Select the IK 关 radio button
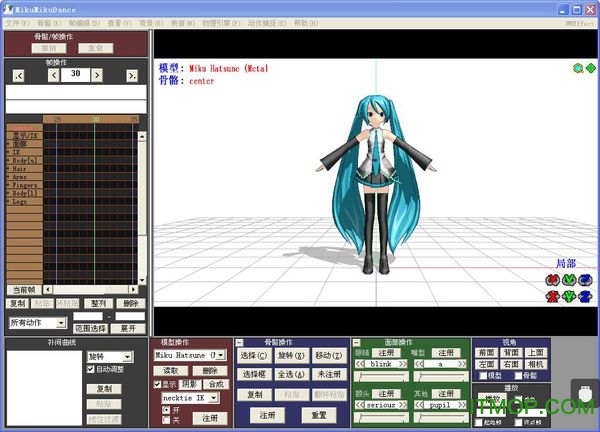The width and height of the screenshot is (600, 432). [x=166, y=420]
